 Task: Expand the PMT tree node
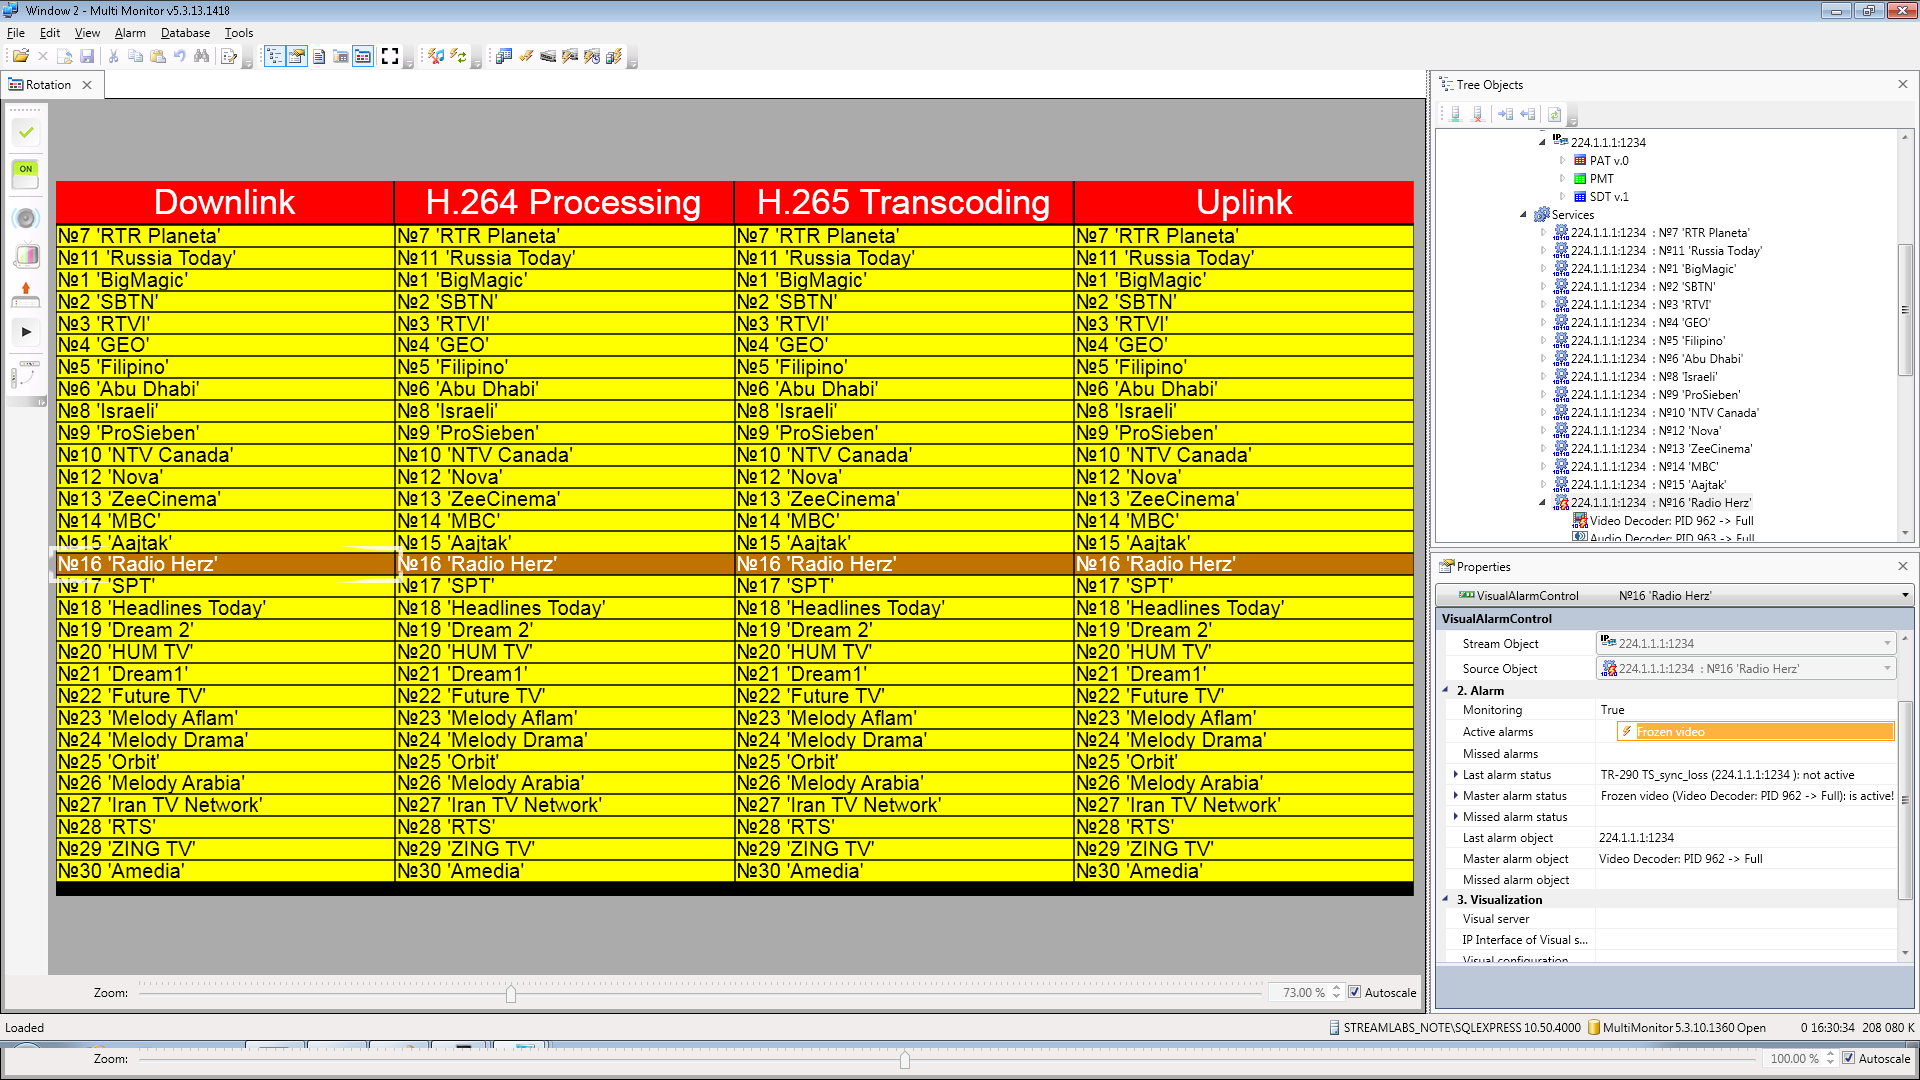[1562, 178]
